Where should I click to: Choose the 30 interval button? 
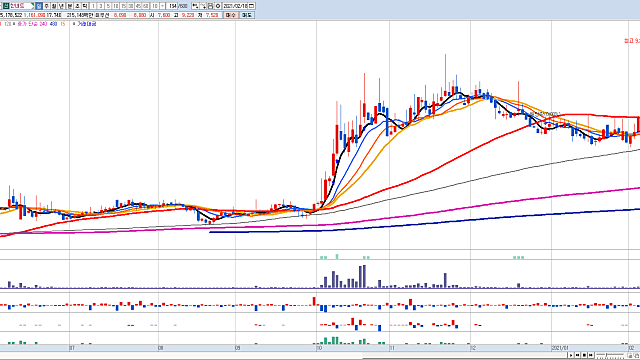pos(131,6)
